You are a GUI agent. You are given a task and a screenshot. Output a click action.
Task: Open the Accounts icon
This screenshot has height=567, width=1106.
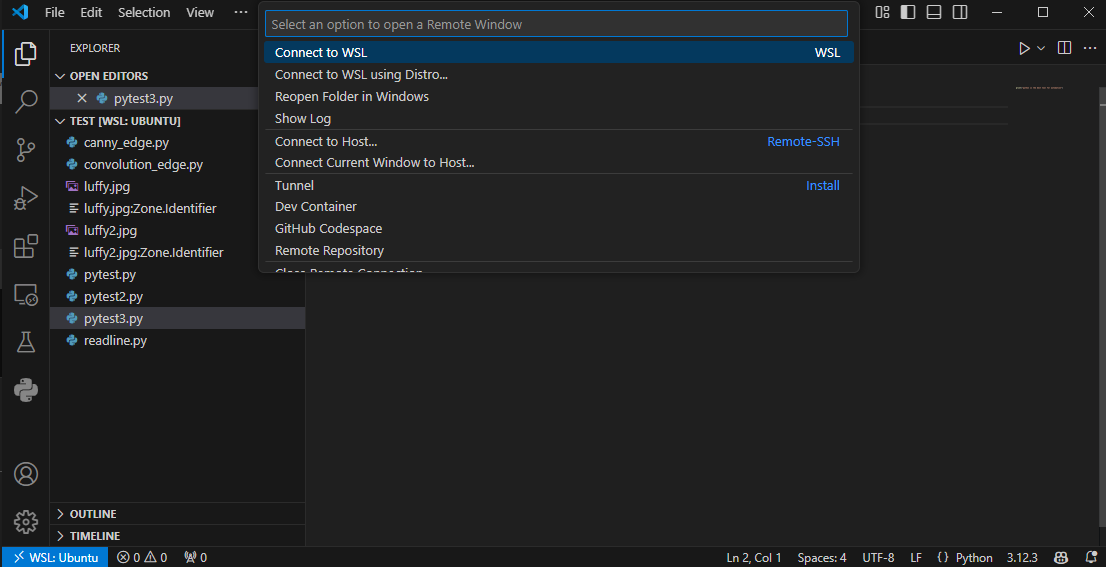coord(25,474)
